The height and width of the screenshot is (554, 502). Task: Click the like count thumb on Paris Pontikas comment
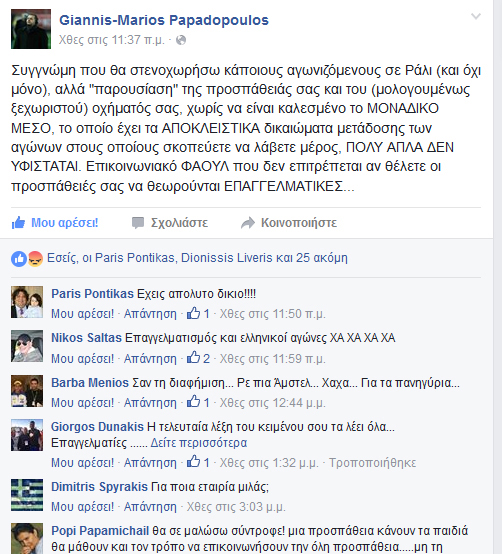pyautogui.click(x=194, y=313)
